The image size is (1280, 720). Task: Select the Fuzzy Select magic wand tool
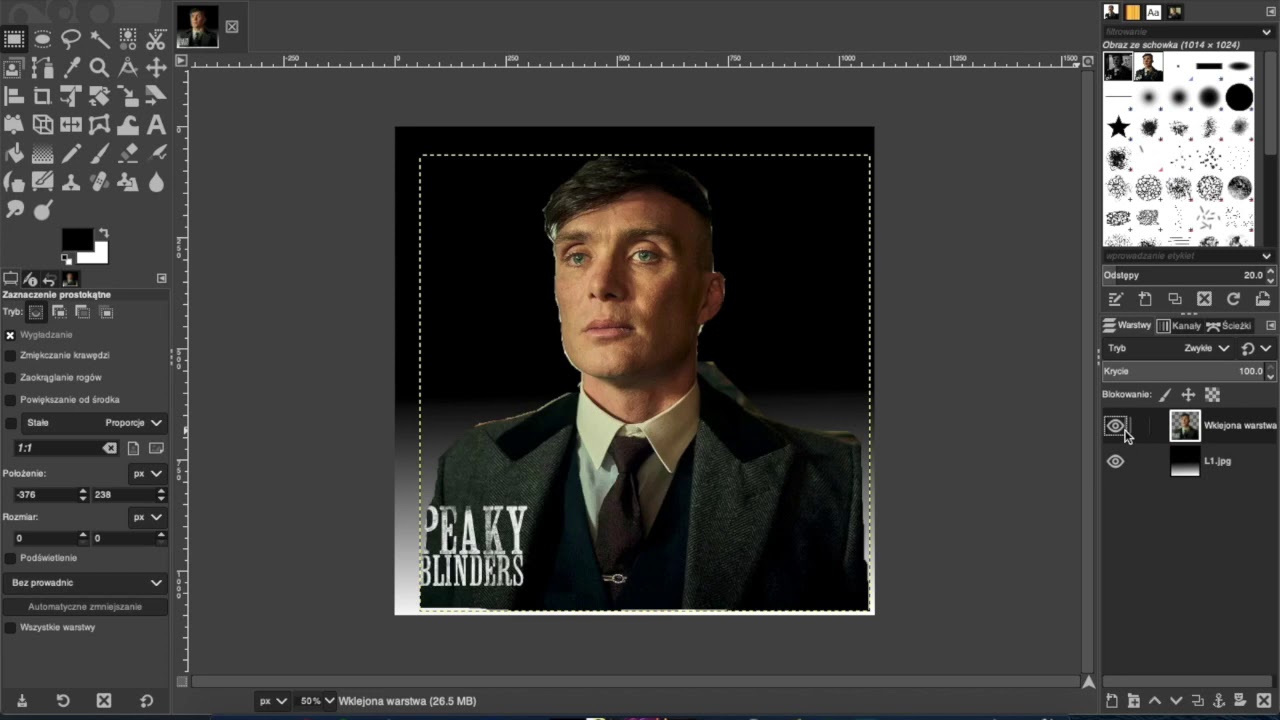pos(99,40)
